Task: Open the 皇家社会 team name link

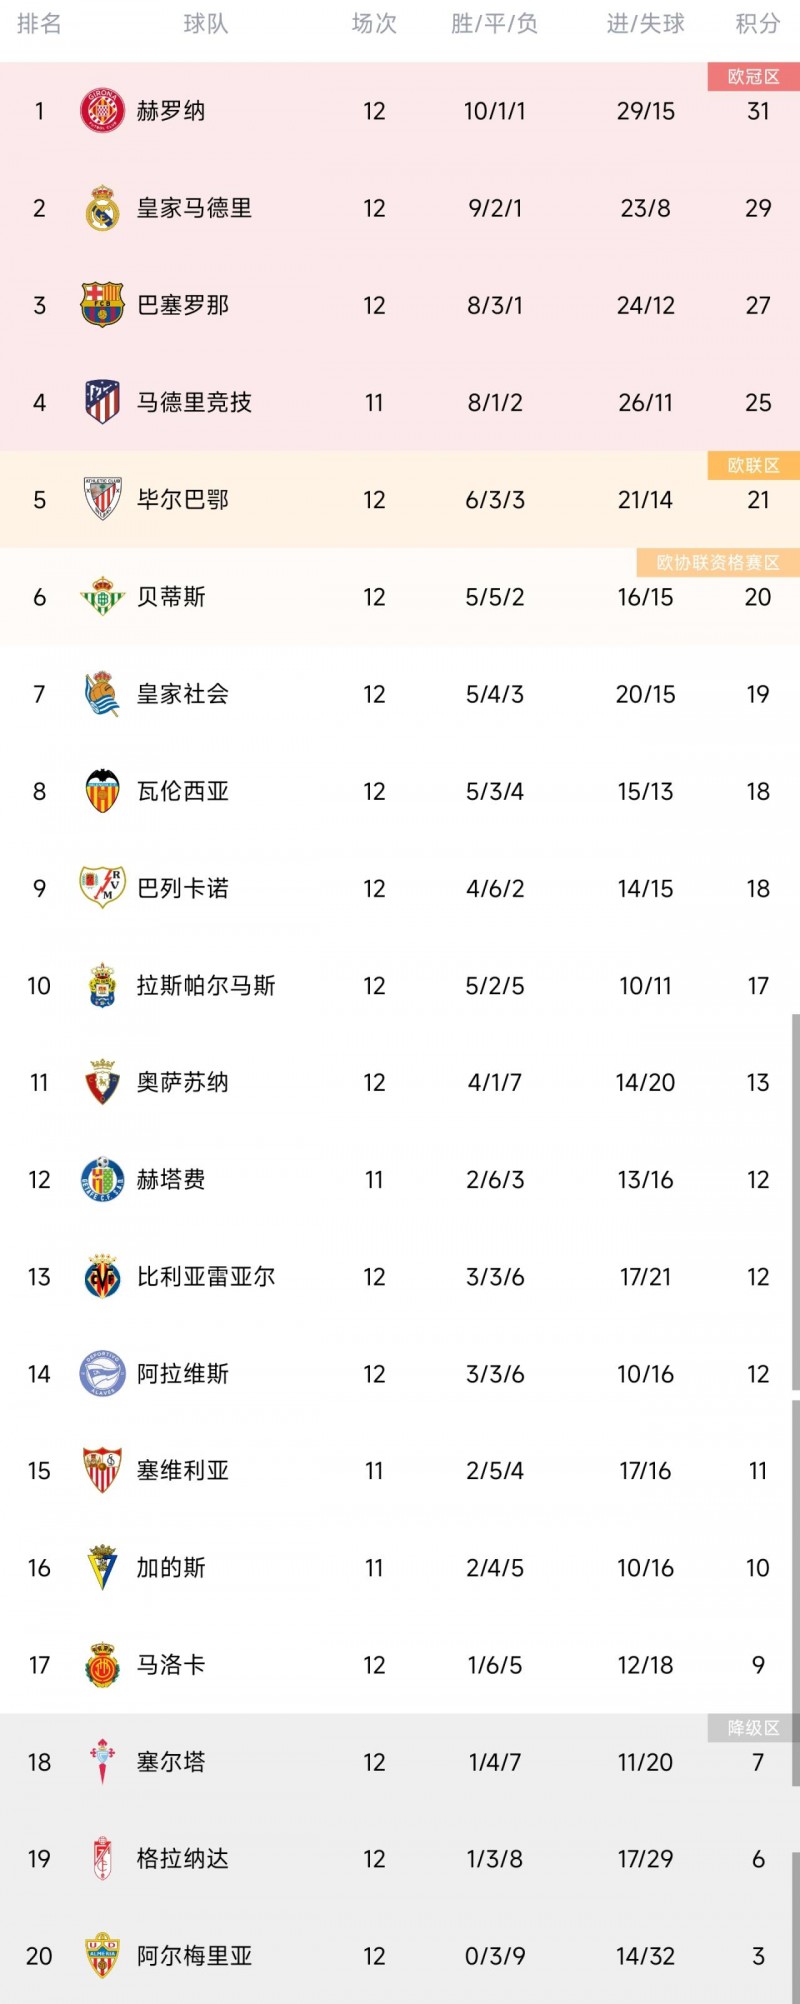Action: pos(183,694)
